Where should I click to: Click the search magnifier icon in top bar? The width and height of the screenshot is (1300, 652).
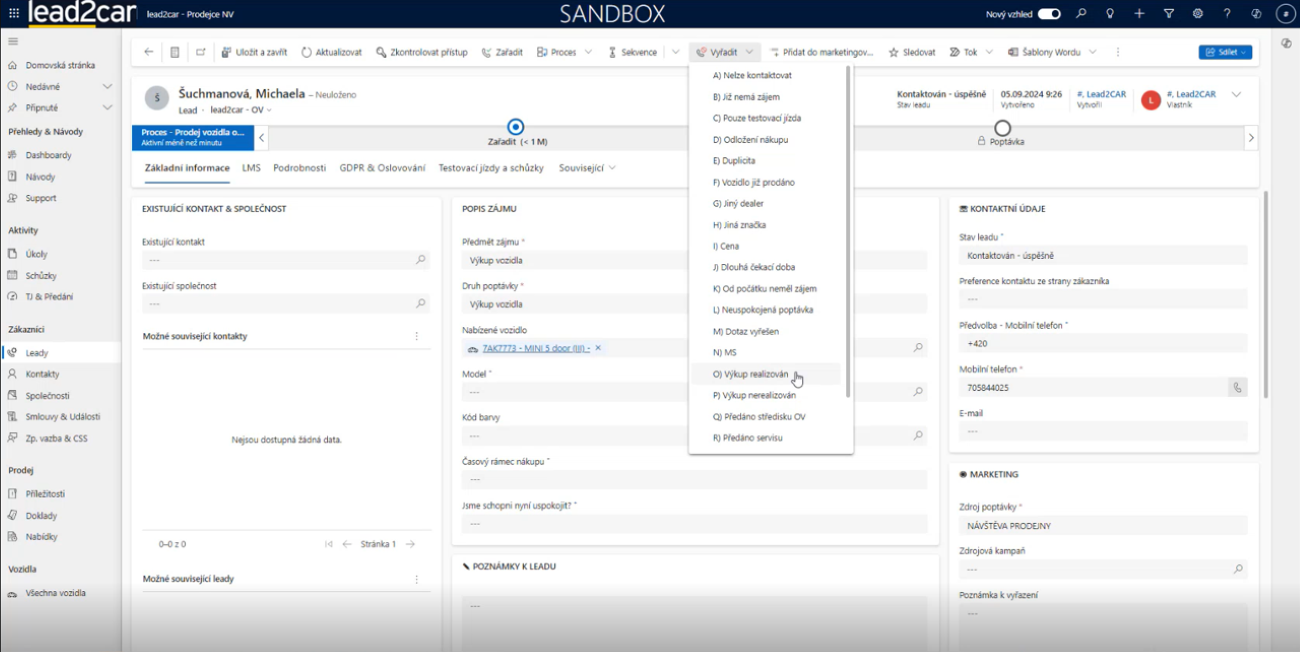coord(1081,14)
